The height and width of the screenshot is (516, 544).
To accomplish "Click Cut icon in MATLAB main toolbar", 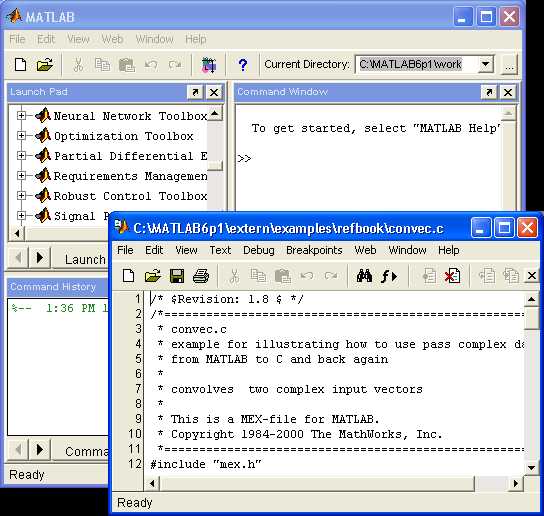I will coord(78,65).
